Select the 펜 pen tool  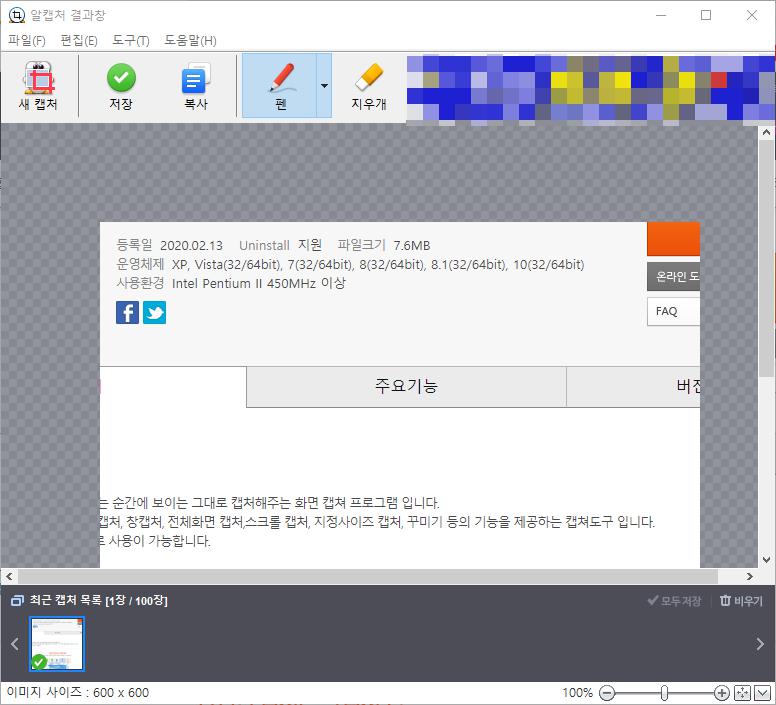(x=280, y=86)
